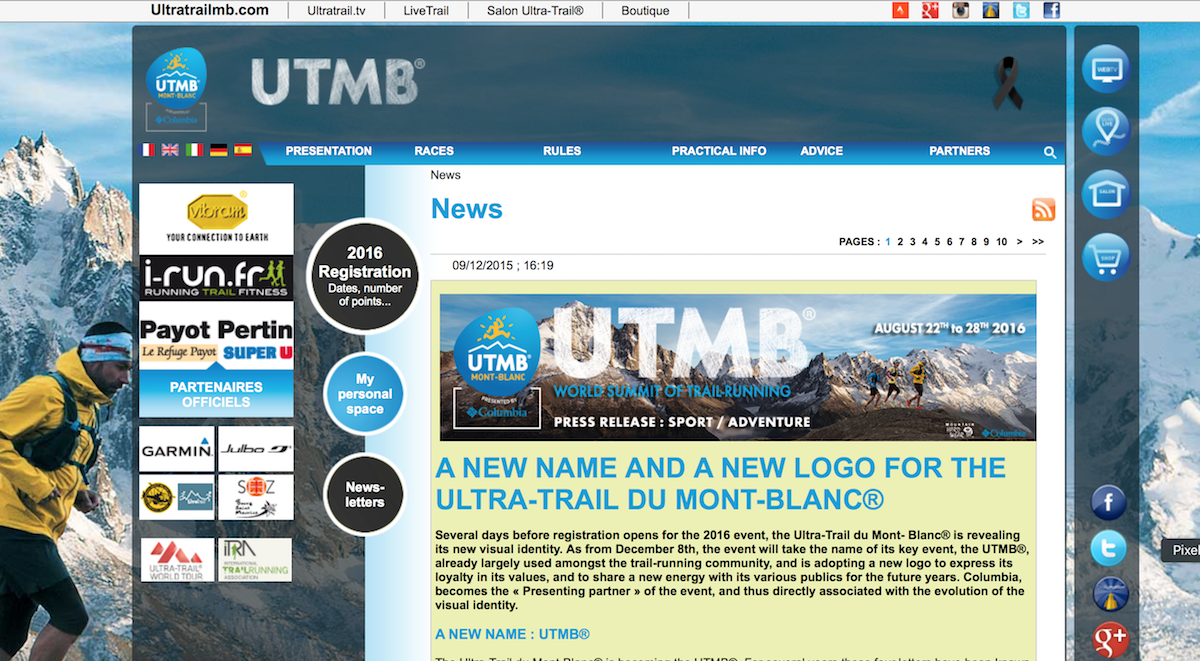Screen dimensions: 1200x661
Task: Switch language with the Spanish flag
Action: [x=243, y=150]
